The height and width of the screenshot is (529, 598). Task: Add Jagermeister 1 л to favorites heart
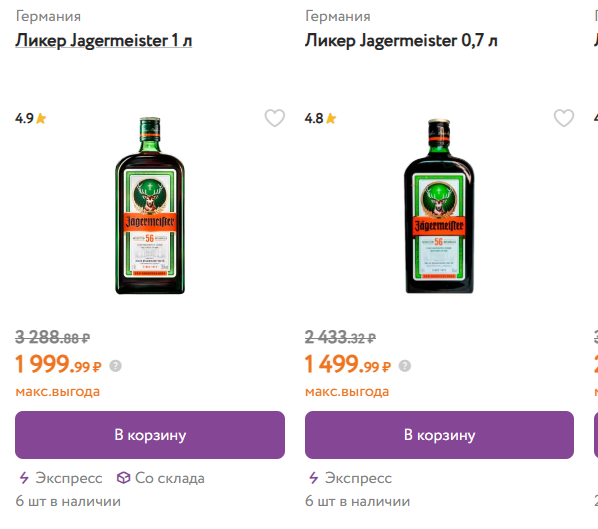[275, 118]
